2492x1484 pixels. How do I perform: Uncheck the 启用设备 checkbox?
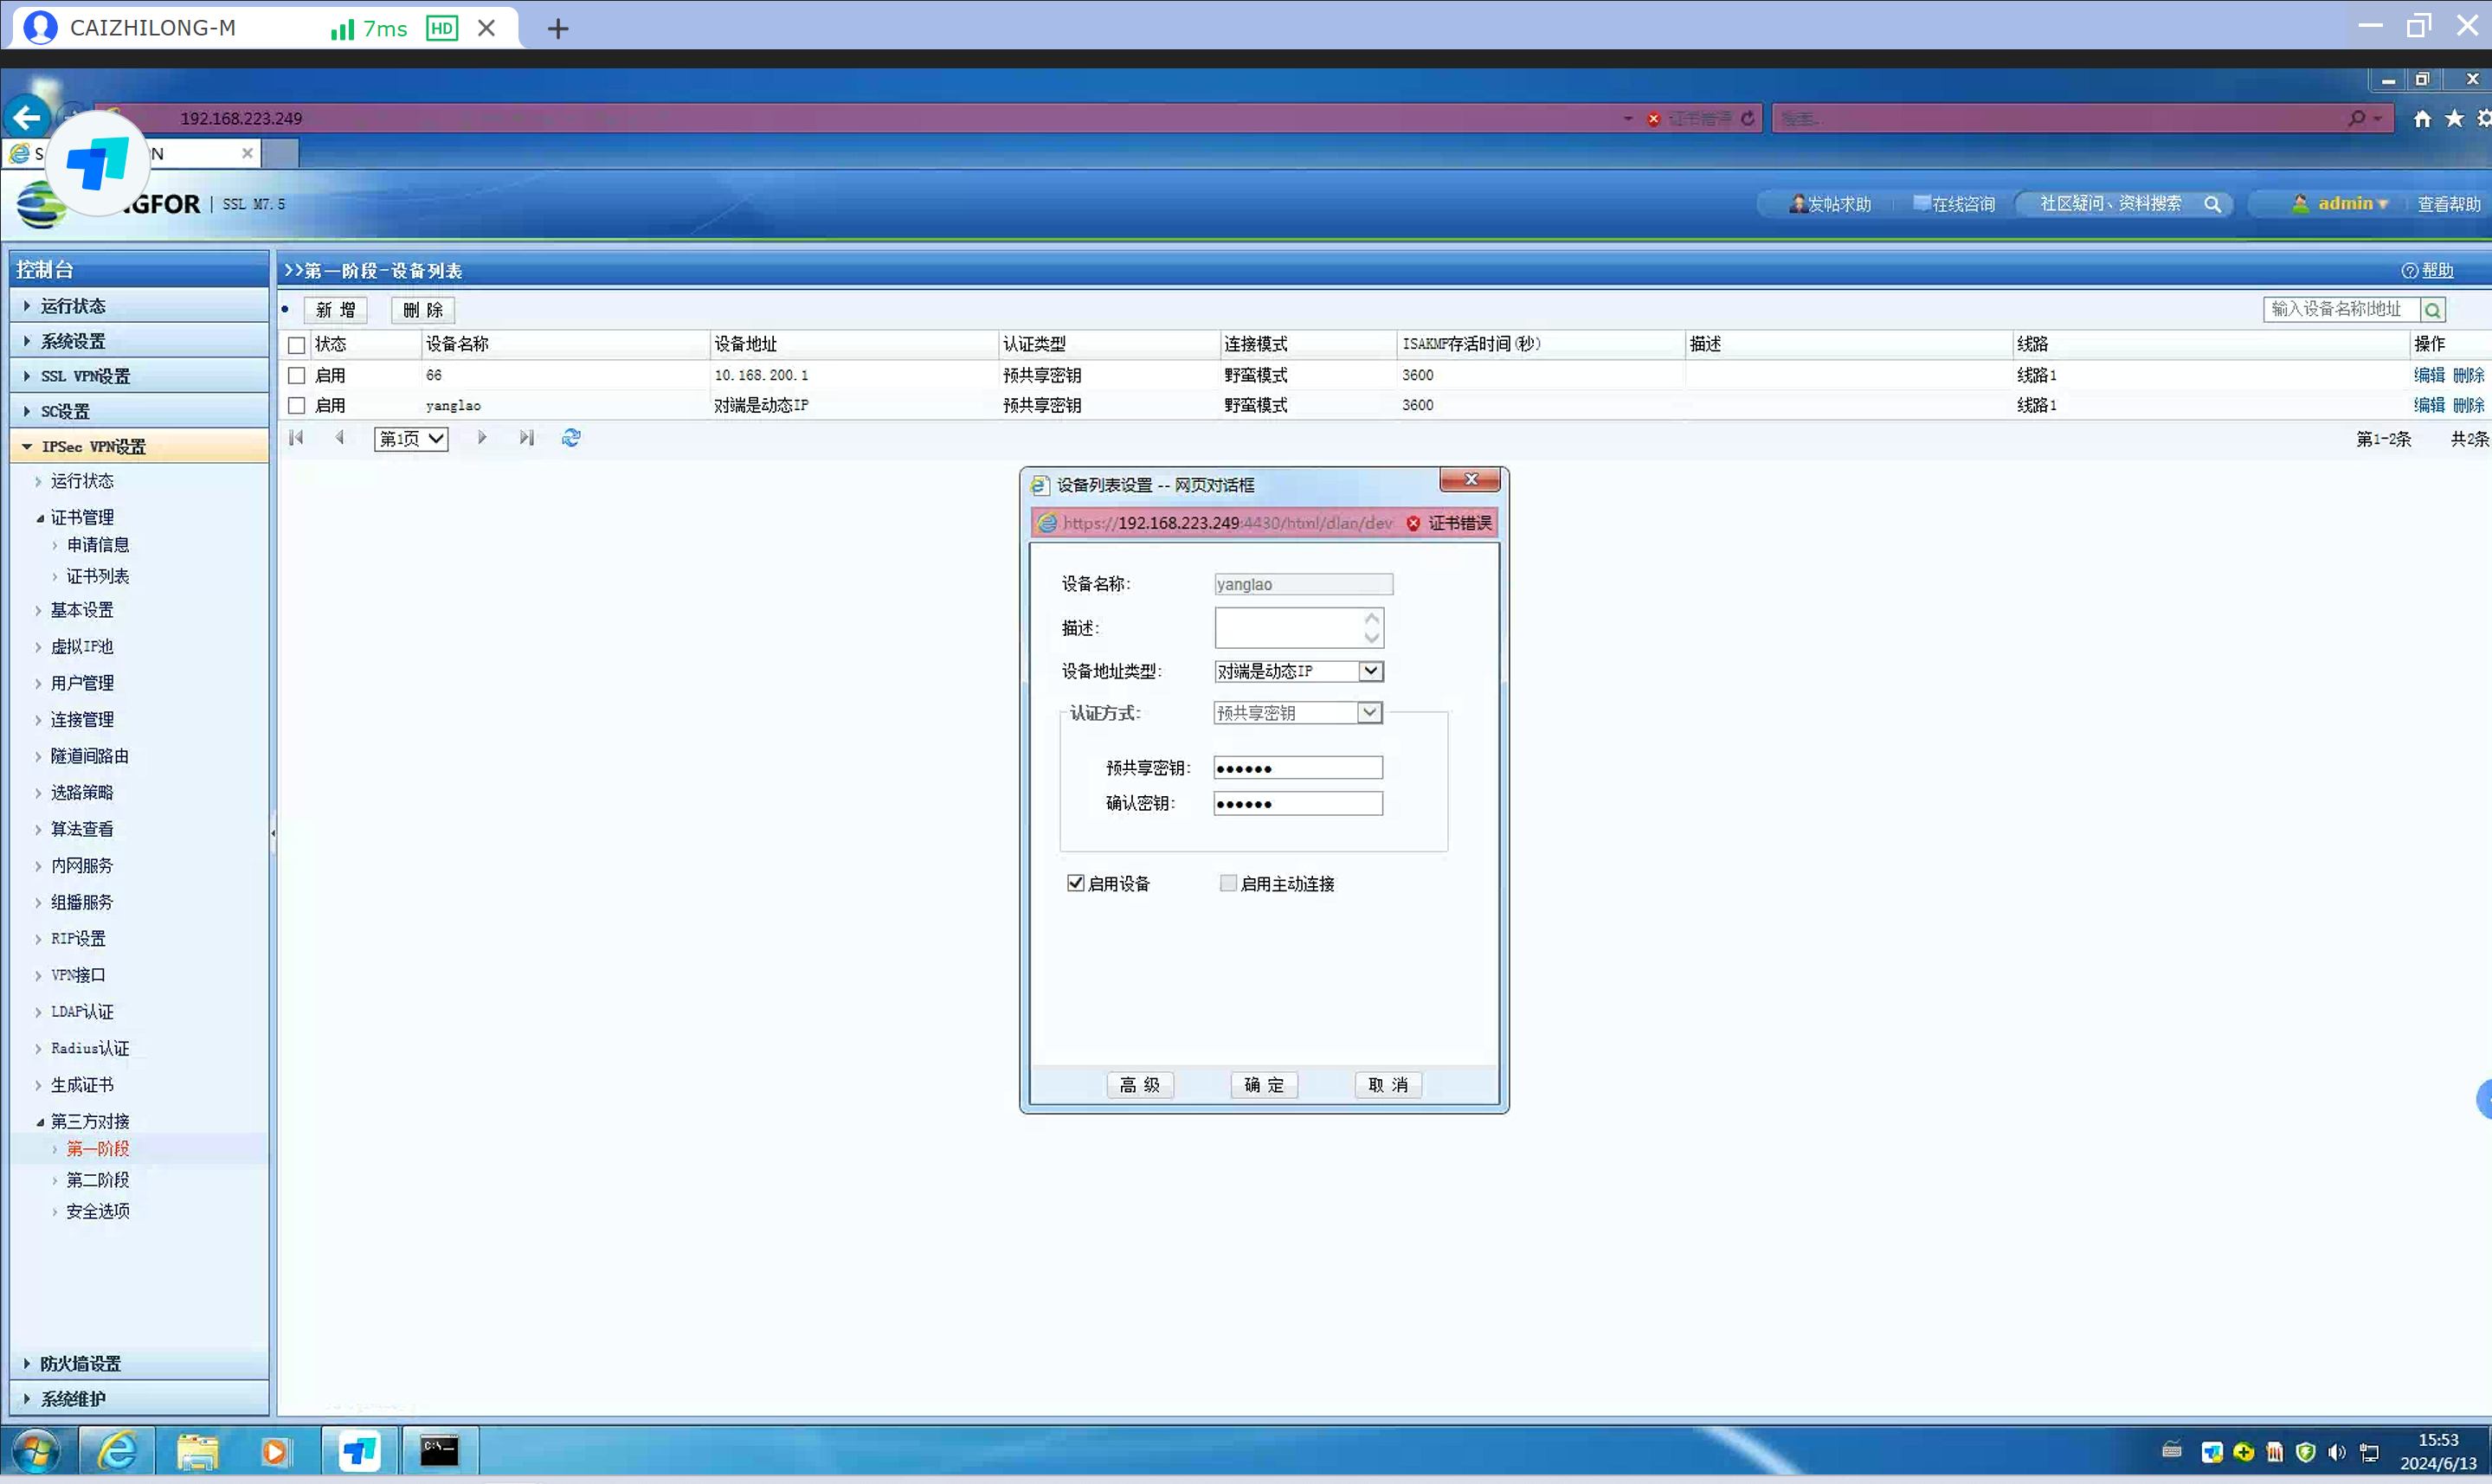[1076, 883]
